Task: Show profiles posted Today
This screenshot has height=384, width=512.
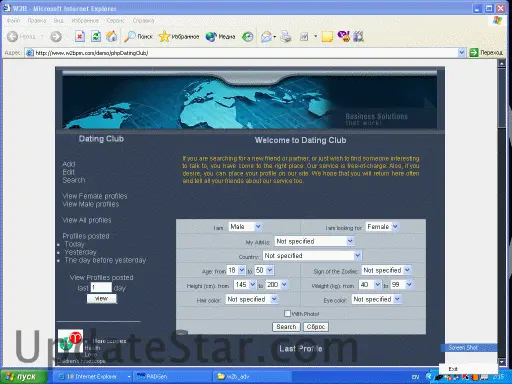Action: pos(74,244)
